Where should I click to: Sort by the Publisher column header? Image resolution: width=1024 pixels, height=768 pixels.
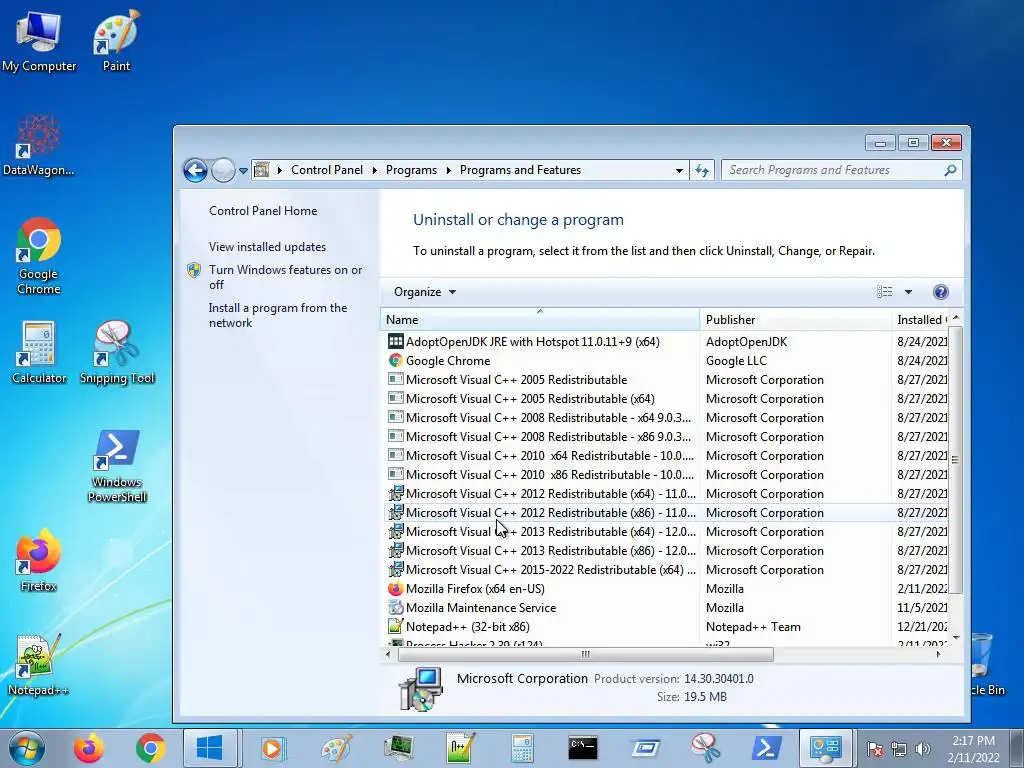pyautogui.click(x=795, y=319)
